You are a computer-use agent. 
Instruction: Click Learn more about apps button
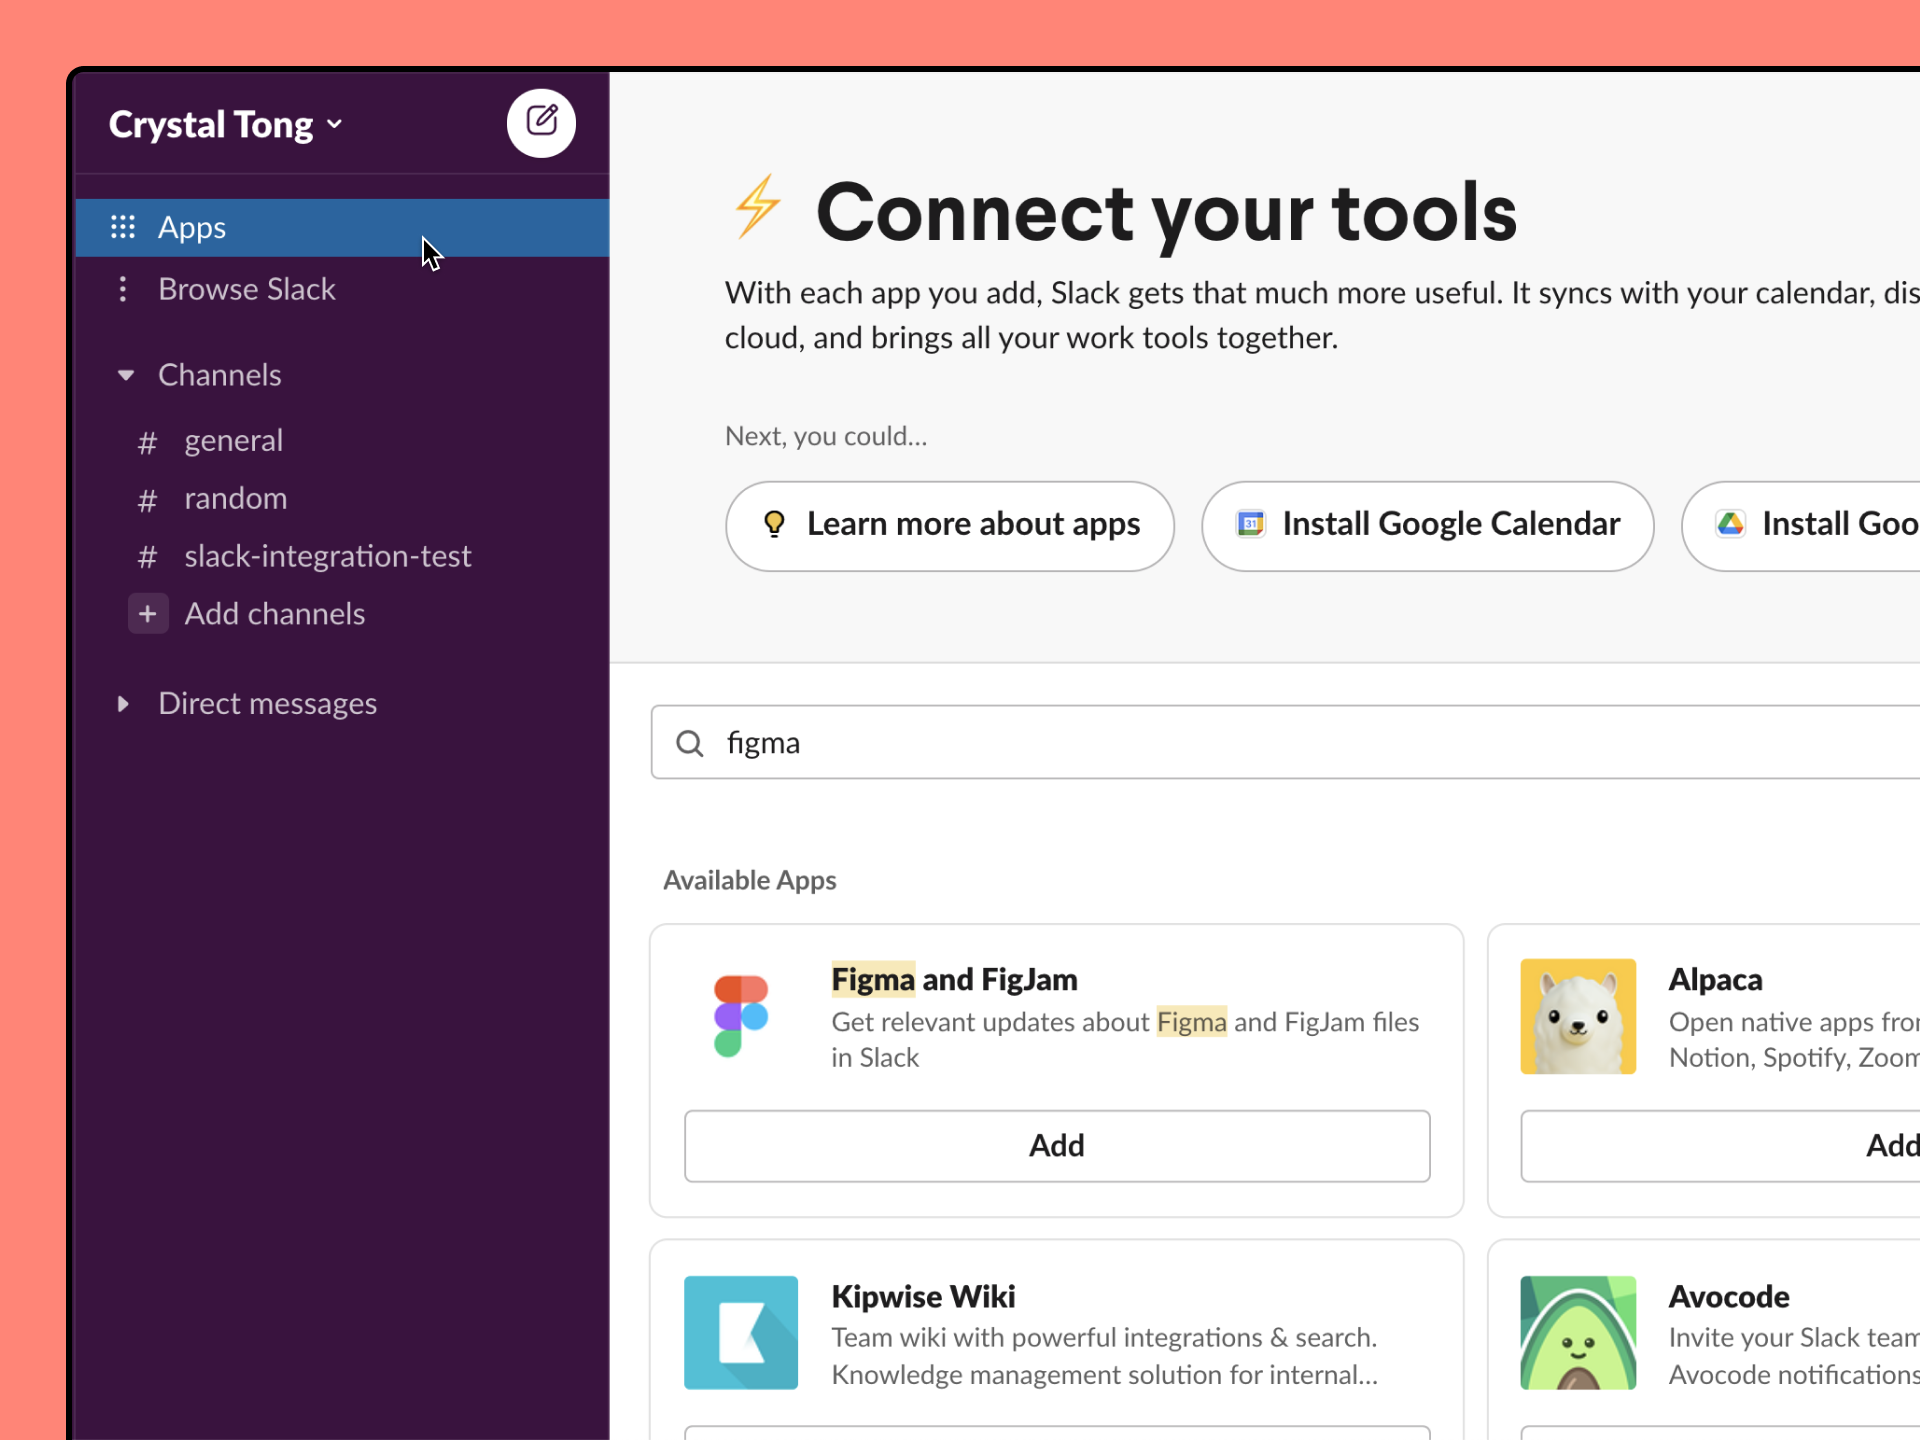949,526
